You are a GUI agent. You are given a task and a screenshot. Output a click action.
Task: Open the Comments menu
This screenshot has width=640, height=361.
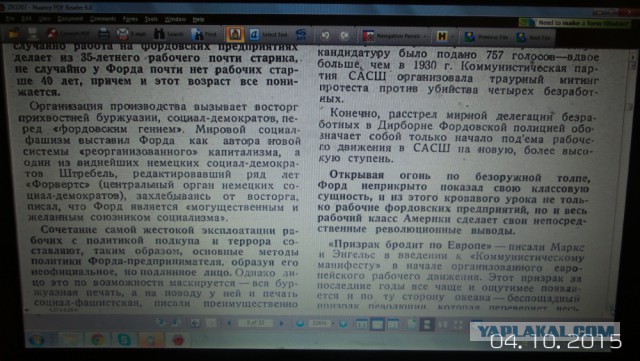pos(103,18)
